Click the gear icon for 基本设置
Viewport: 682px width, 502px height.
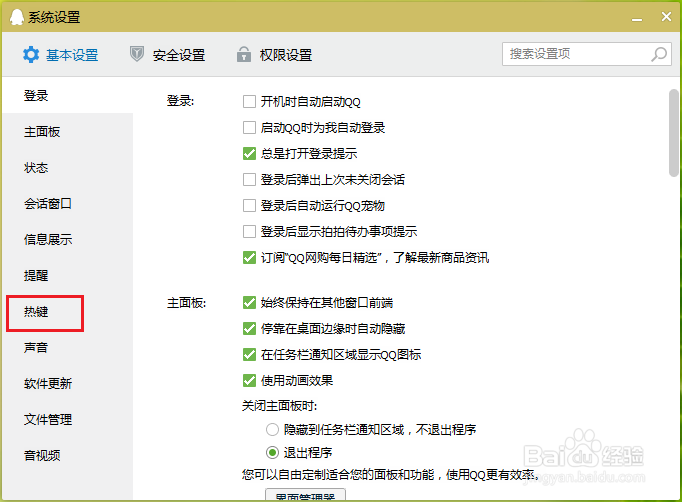click(31, 55)
